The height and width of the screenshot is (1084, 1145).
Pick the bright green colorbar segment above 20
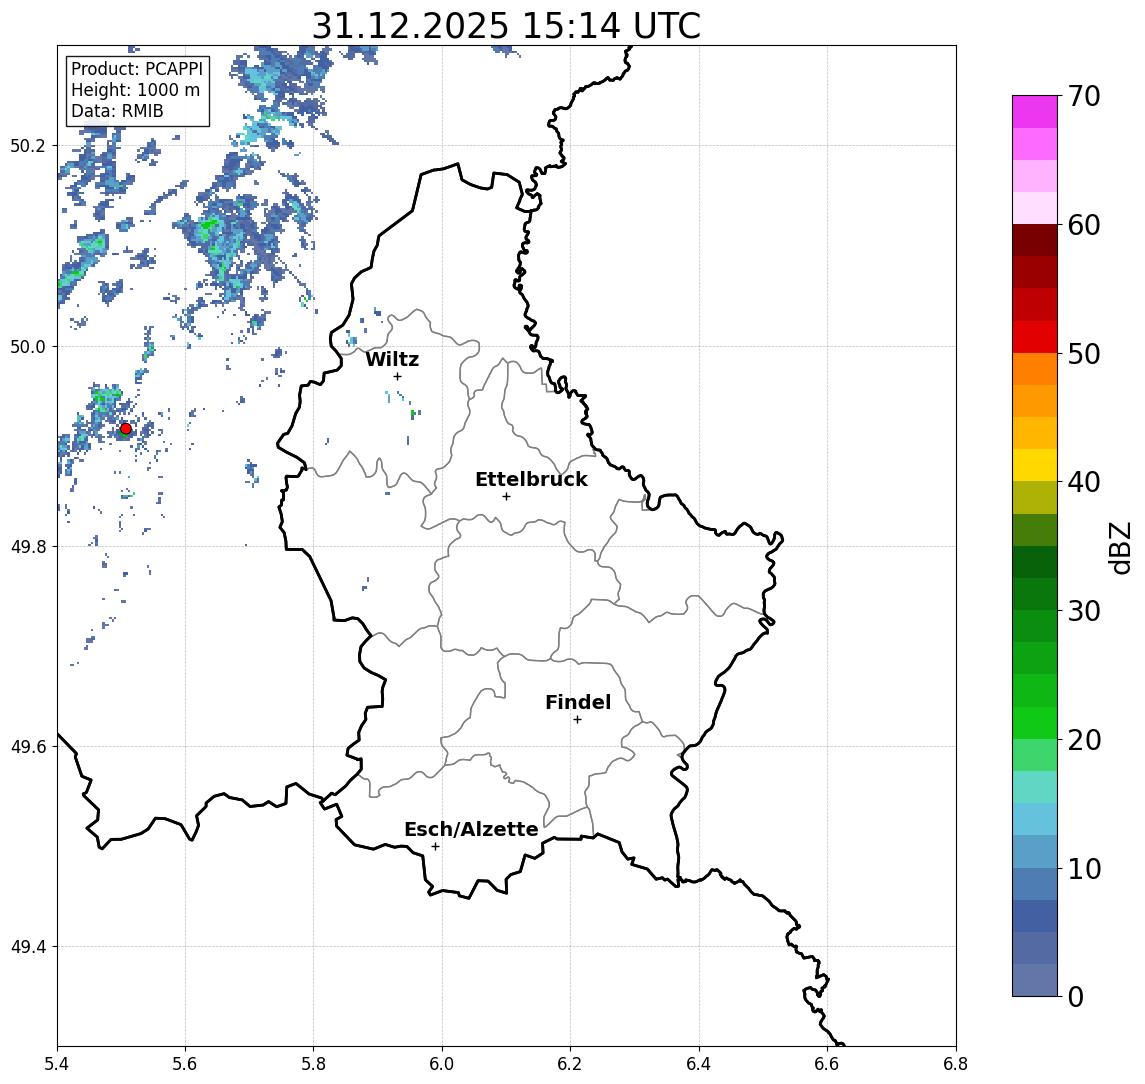tap(1035, 722)
